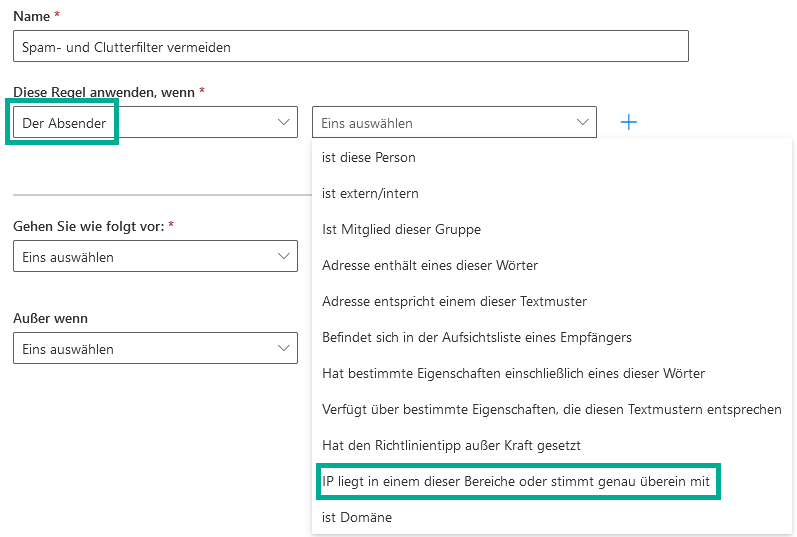Choose Verfügt über bestimmte Eigenschaften Textmustern option
Screen dimensions: 797x537
coord(551,409)
